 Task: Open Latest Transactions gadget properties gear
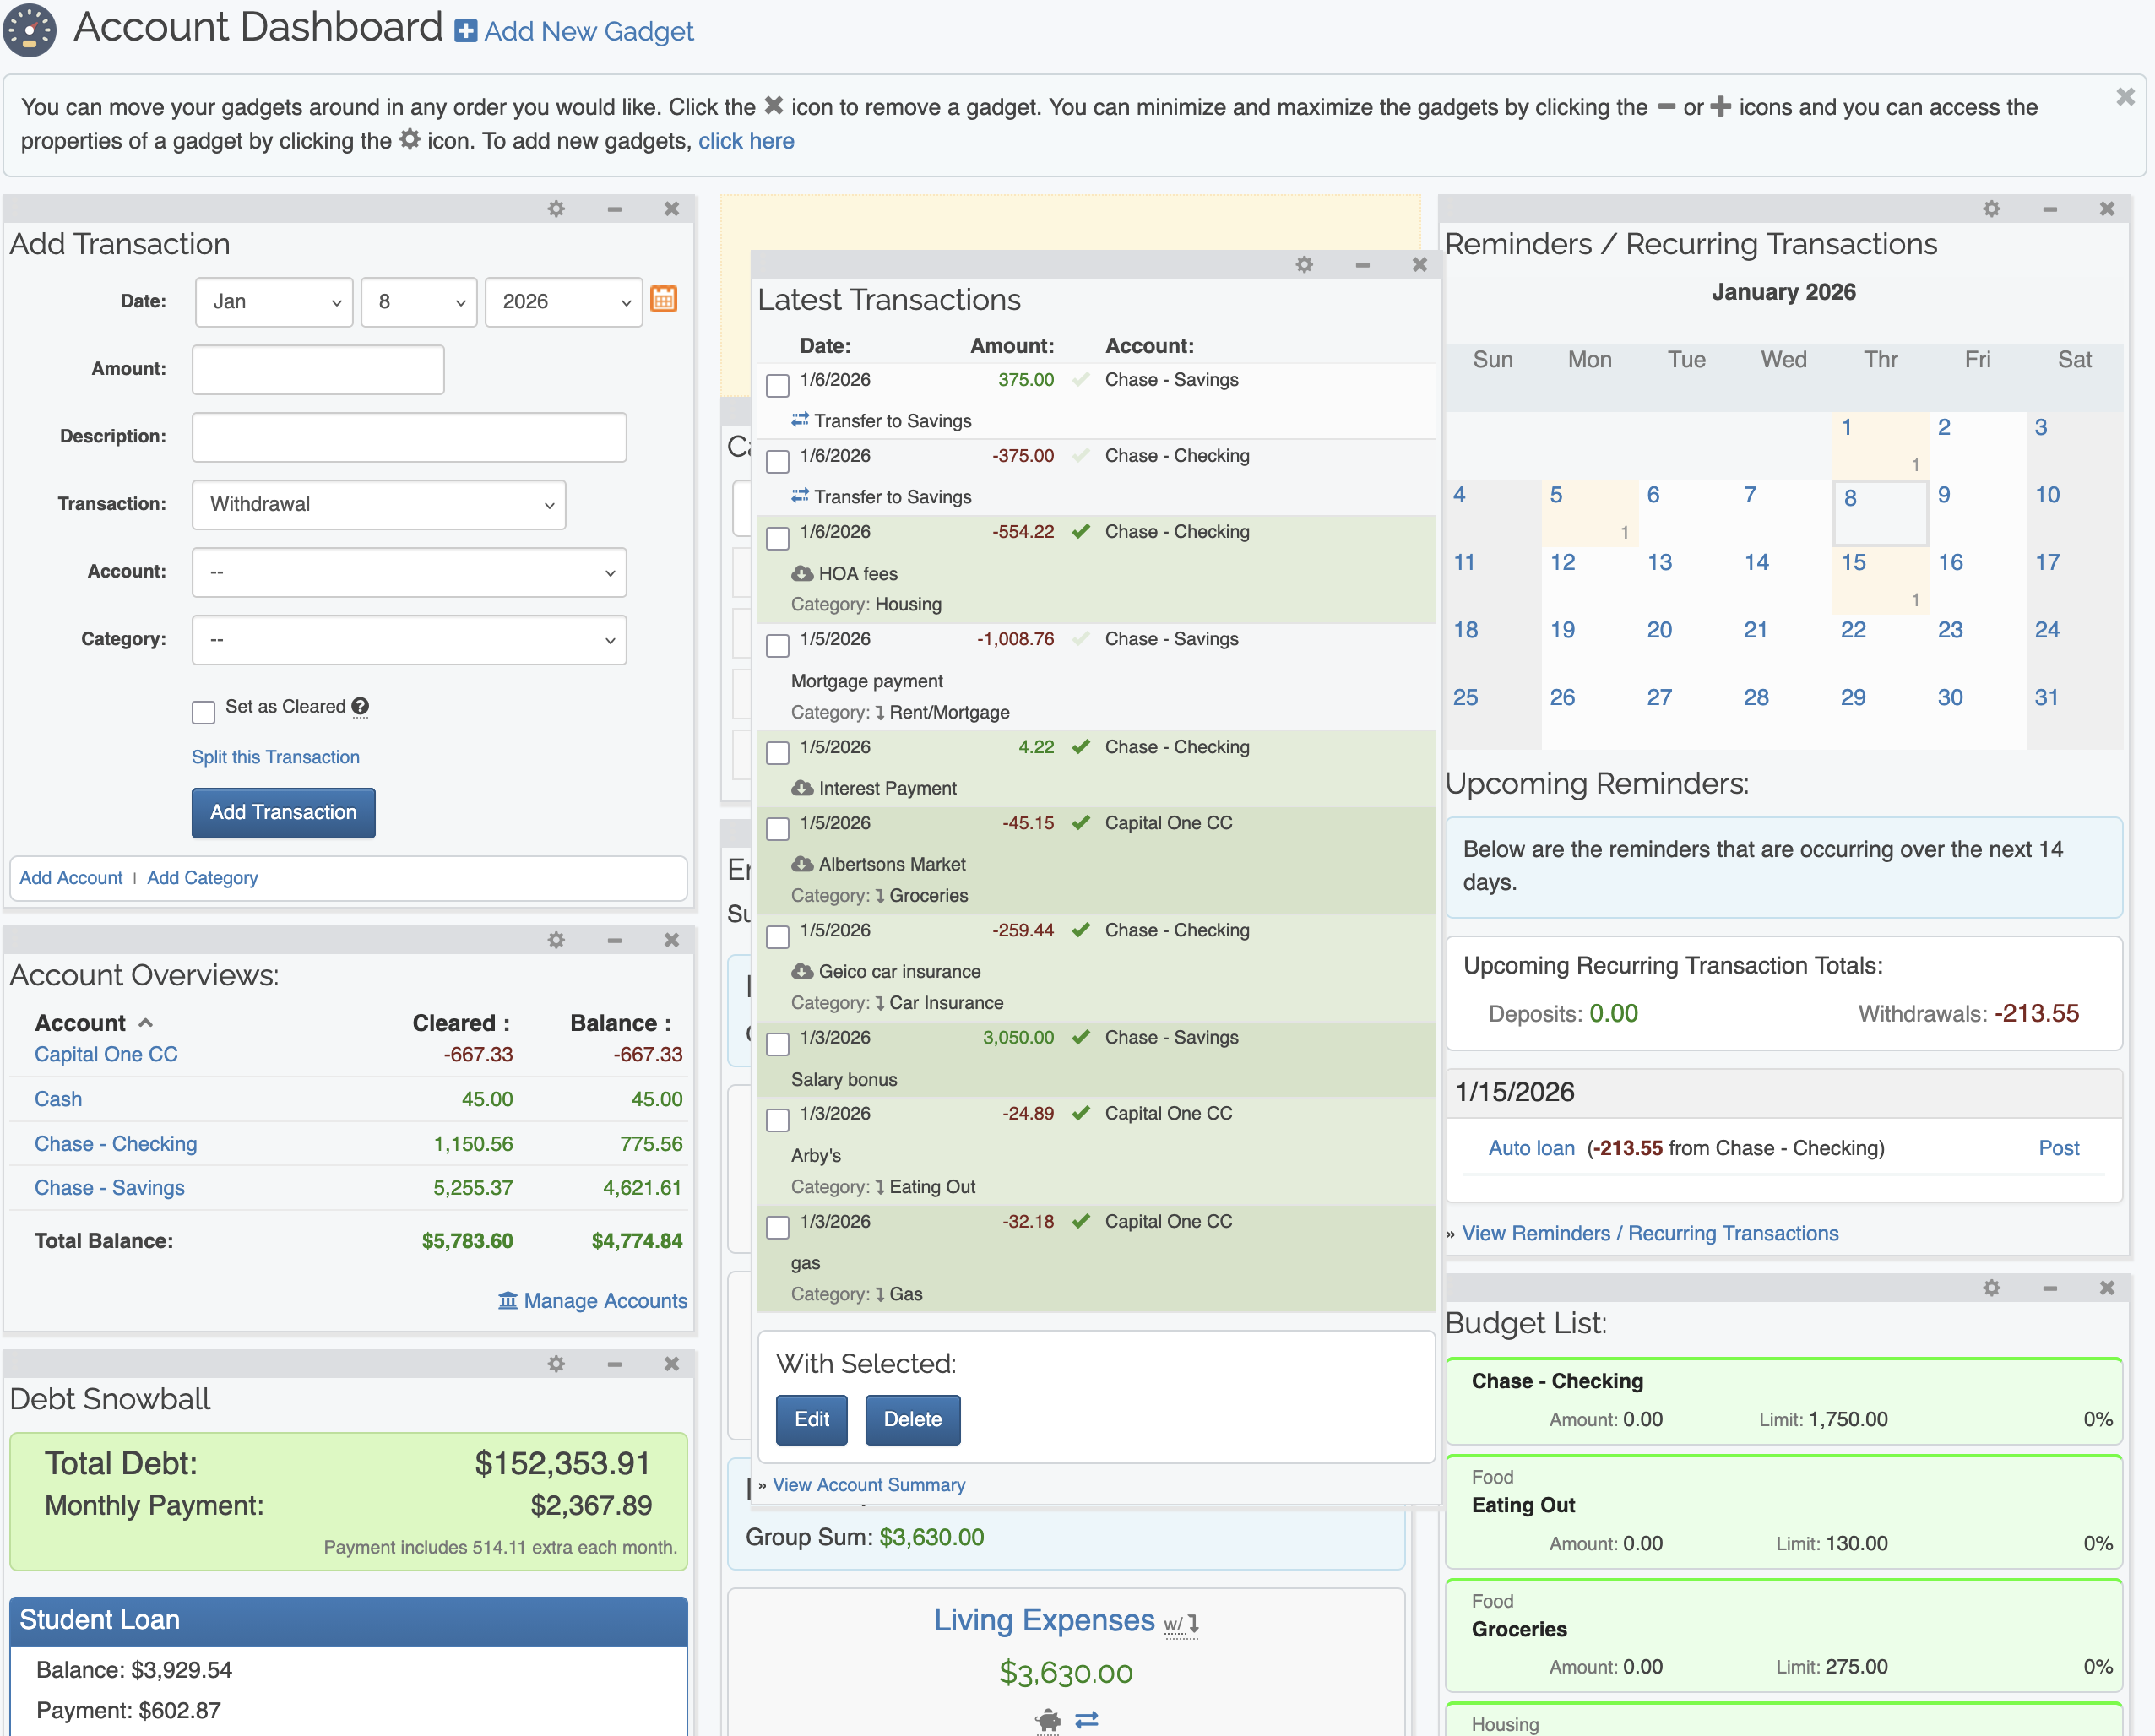coord(1304,265)
